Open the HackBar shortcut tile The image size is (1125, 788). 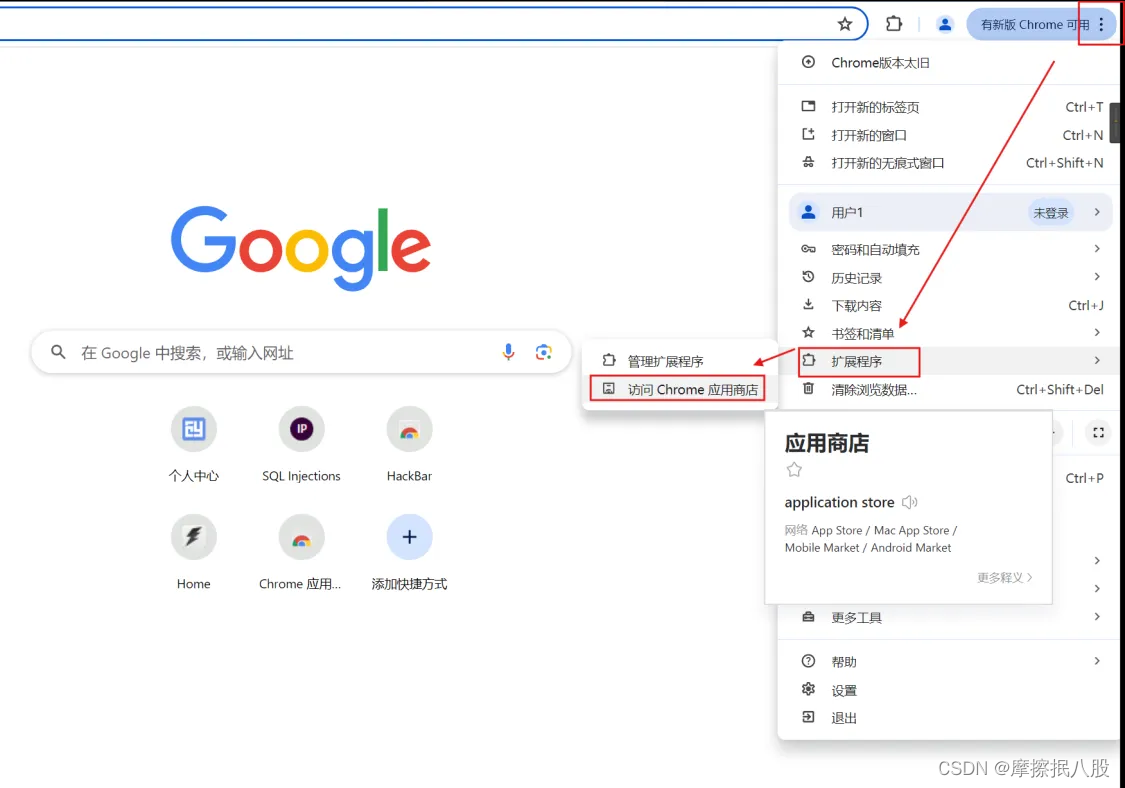pos(409,445)
